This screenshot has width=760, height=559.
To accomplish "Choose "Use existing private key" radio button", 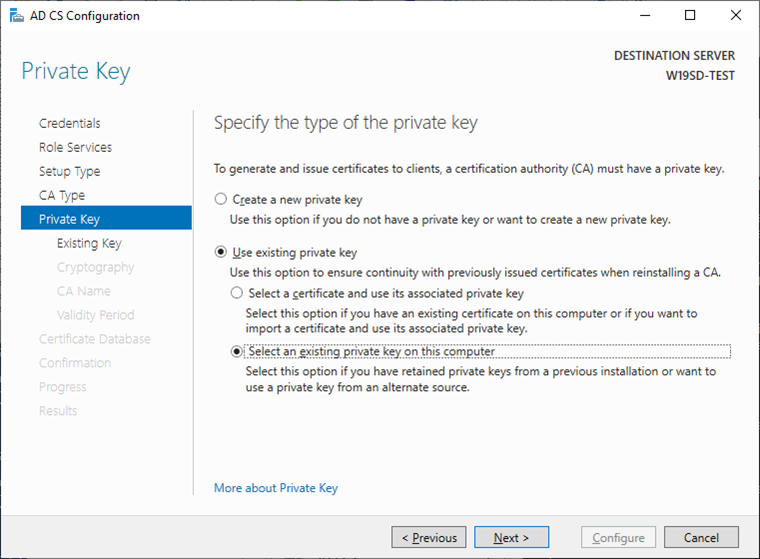I will [x=221, y=253].
